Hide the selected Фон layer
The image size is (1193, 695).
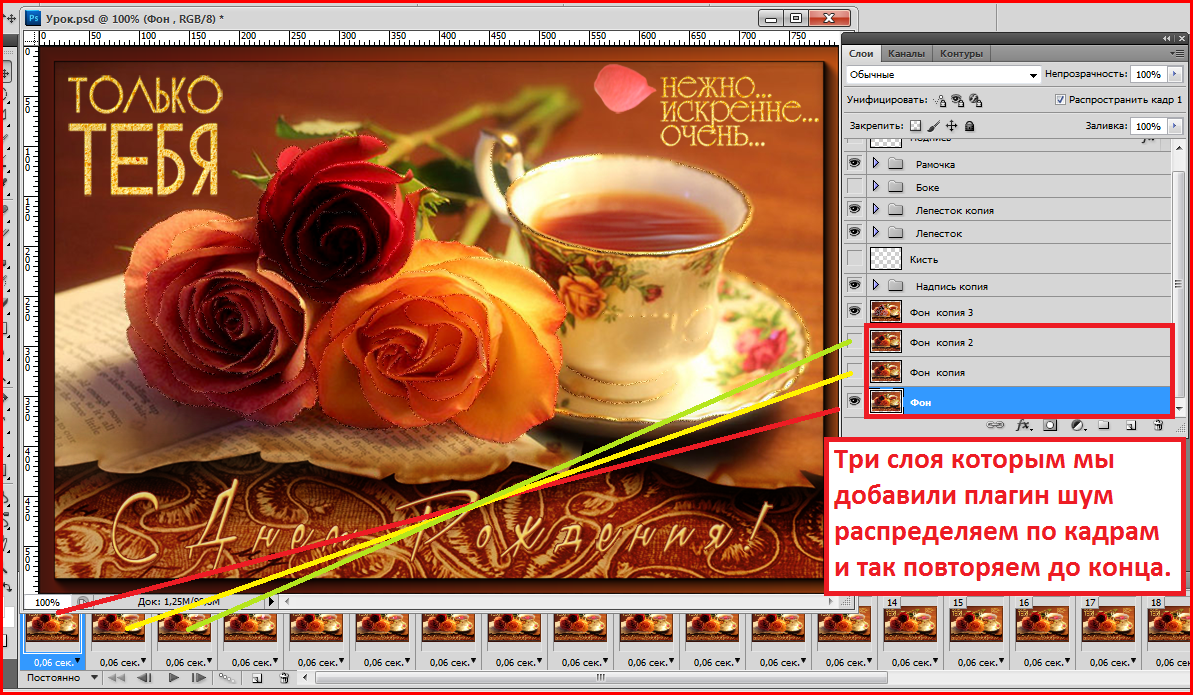click(854, 401)
